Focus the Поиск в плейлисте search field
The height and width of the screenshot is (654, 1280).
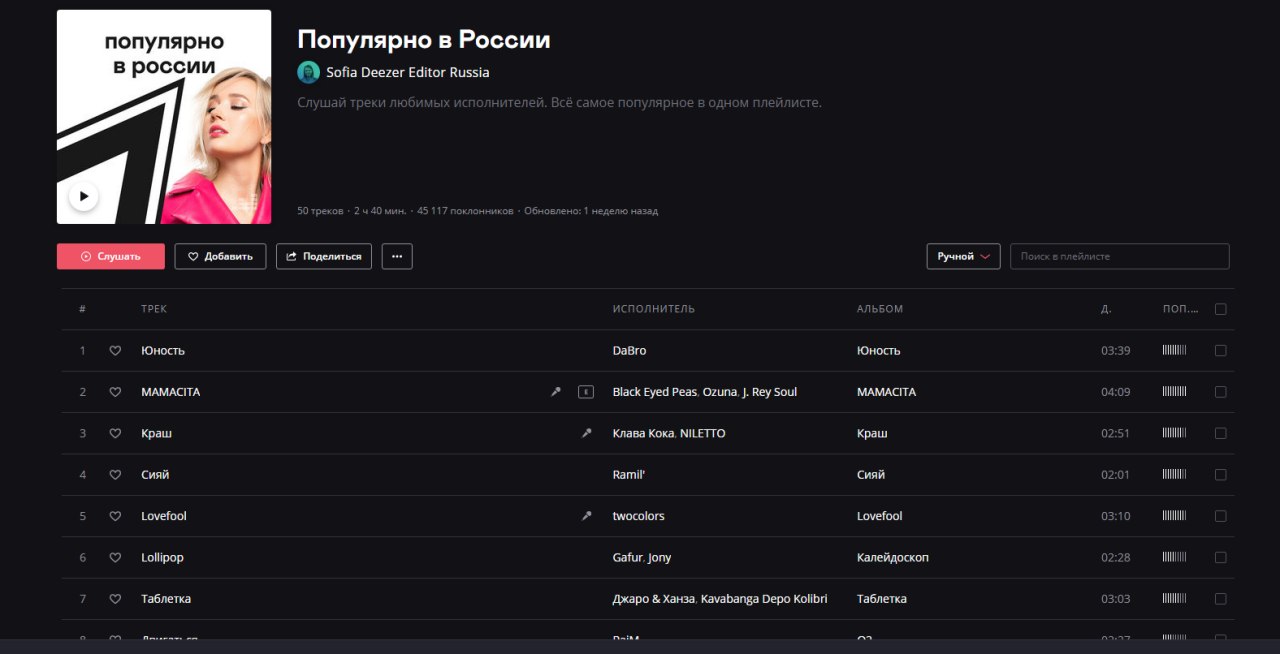coord(1119,257)
